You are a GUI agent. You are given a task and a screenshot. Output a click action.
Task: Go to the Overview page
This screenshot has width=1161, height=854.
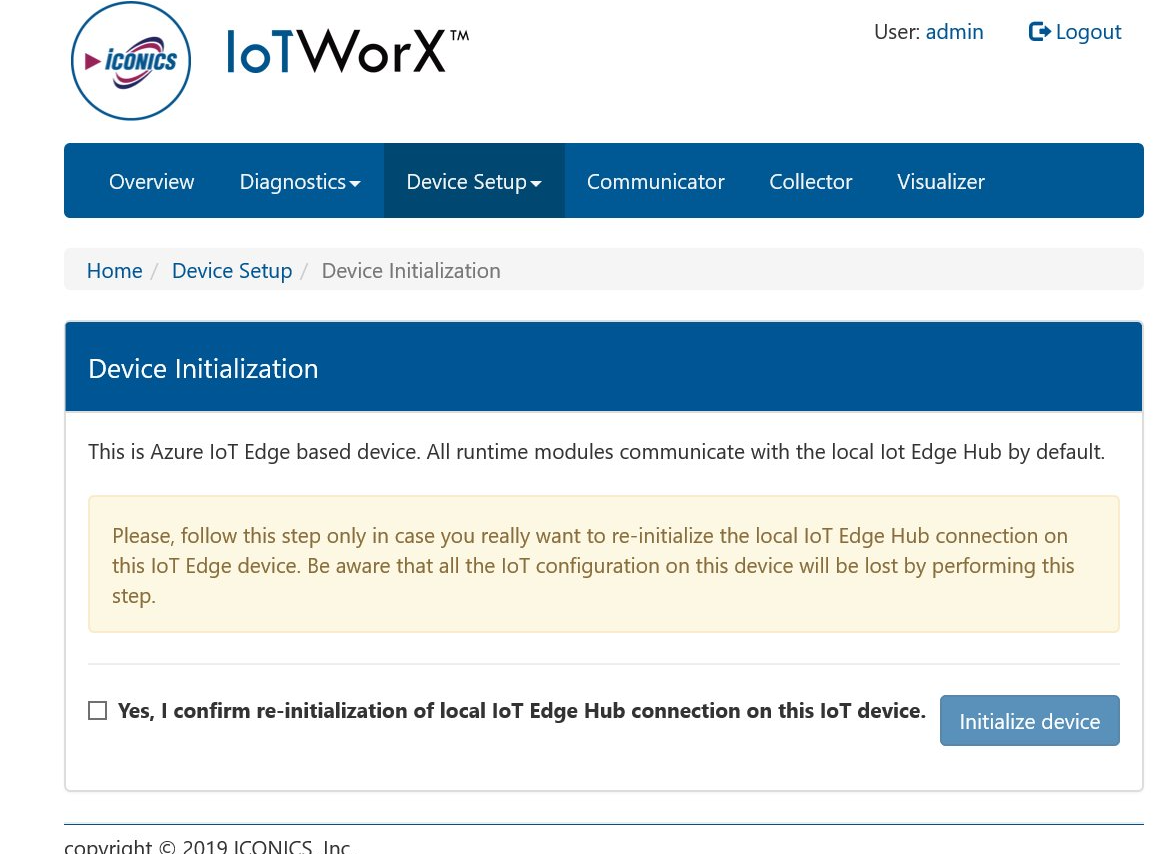pos(151,182)
